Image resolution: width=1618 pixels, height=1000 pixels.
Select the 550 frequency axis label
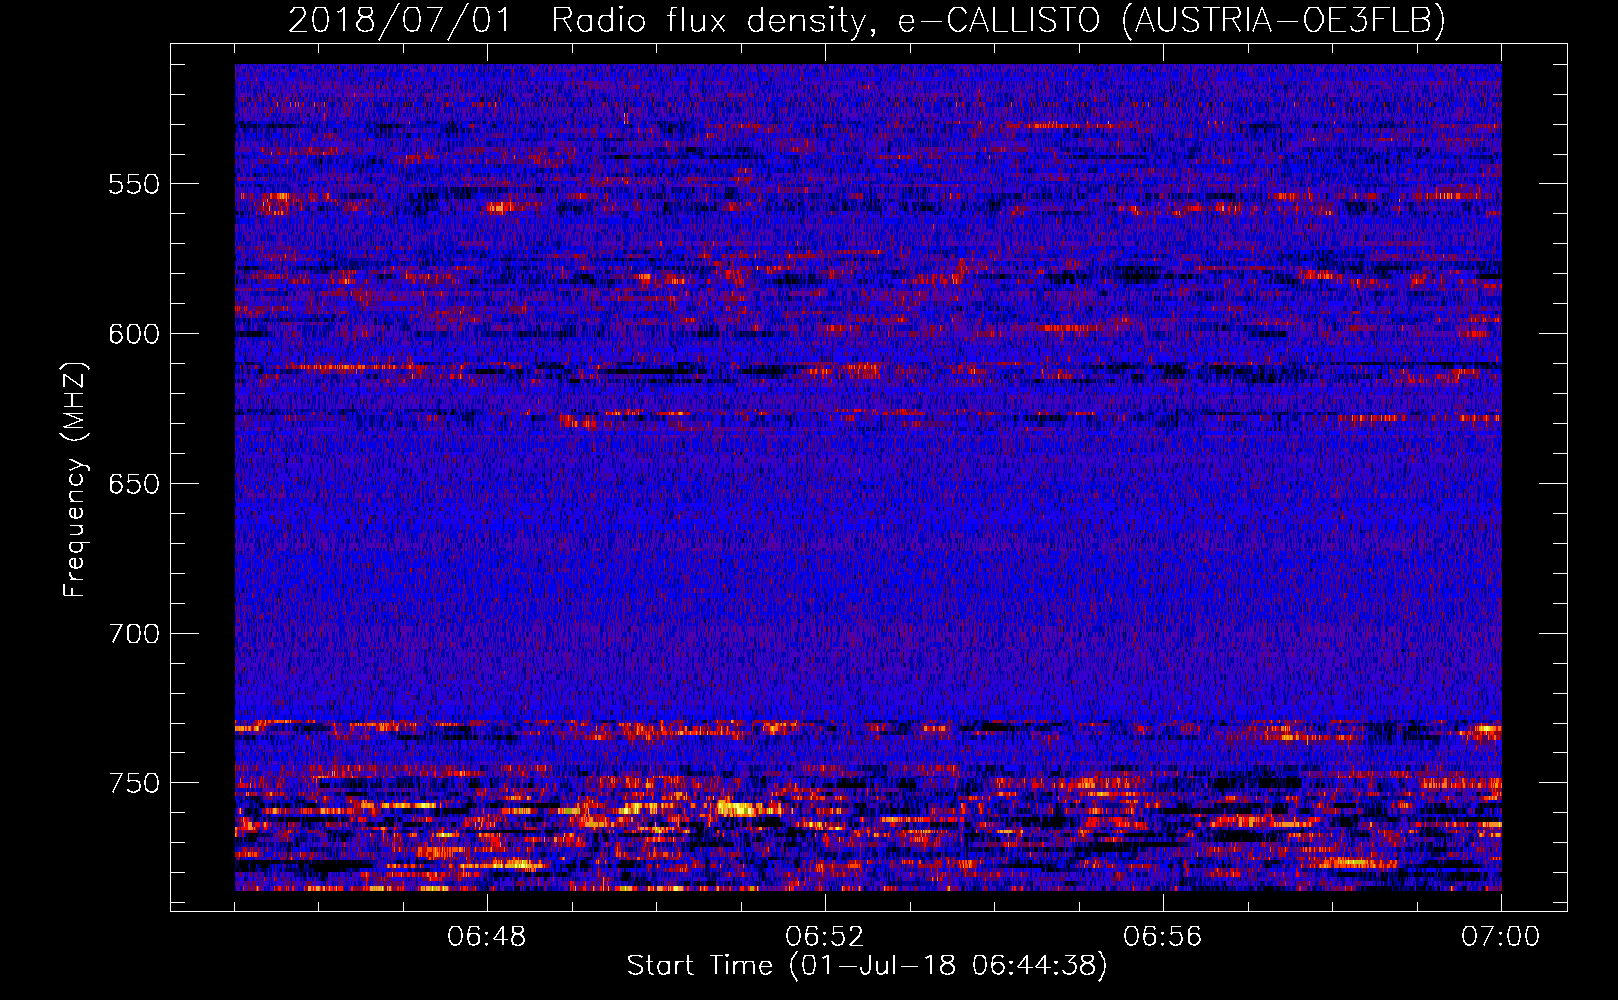(134, 184)
